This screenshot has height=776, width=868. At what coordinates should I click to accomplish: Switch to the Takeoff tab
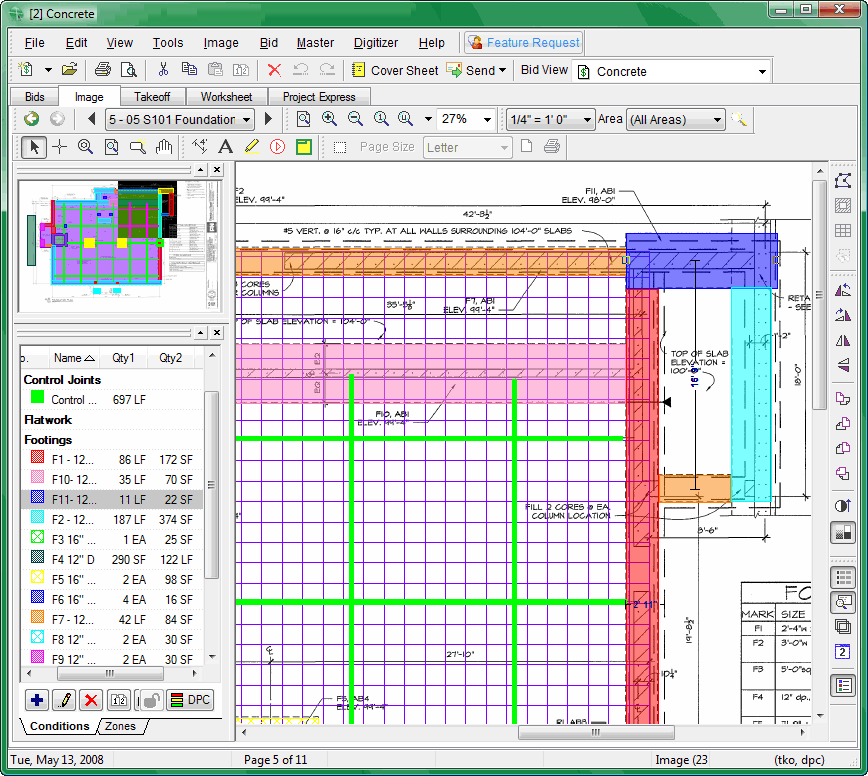[152, 97]
